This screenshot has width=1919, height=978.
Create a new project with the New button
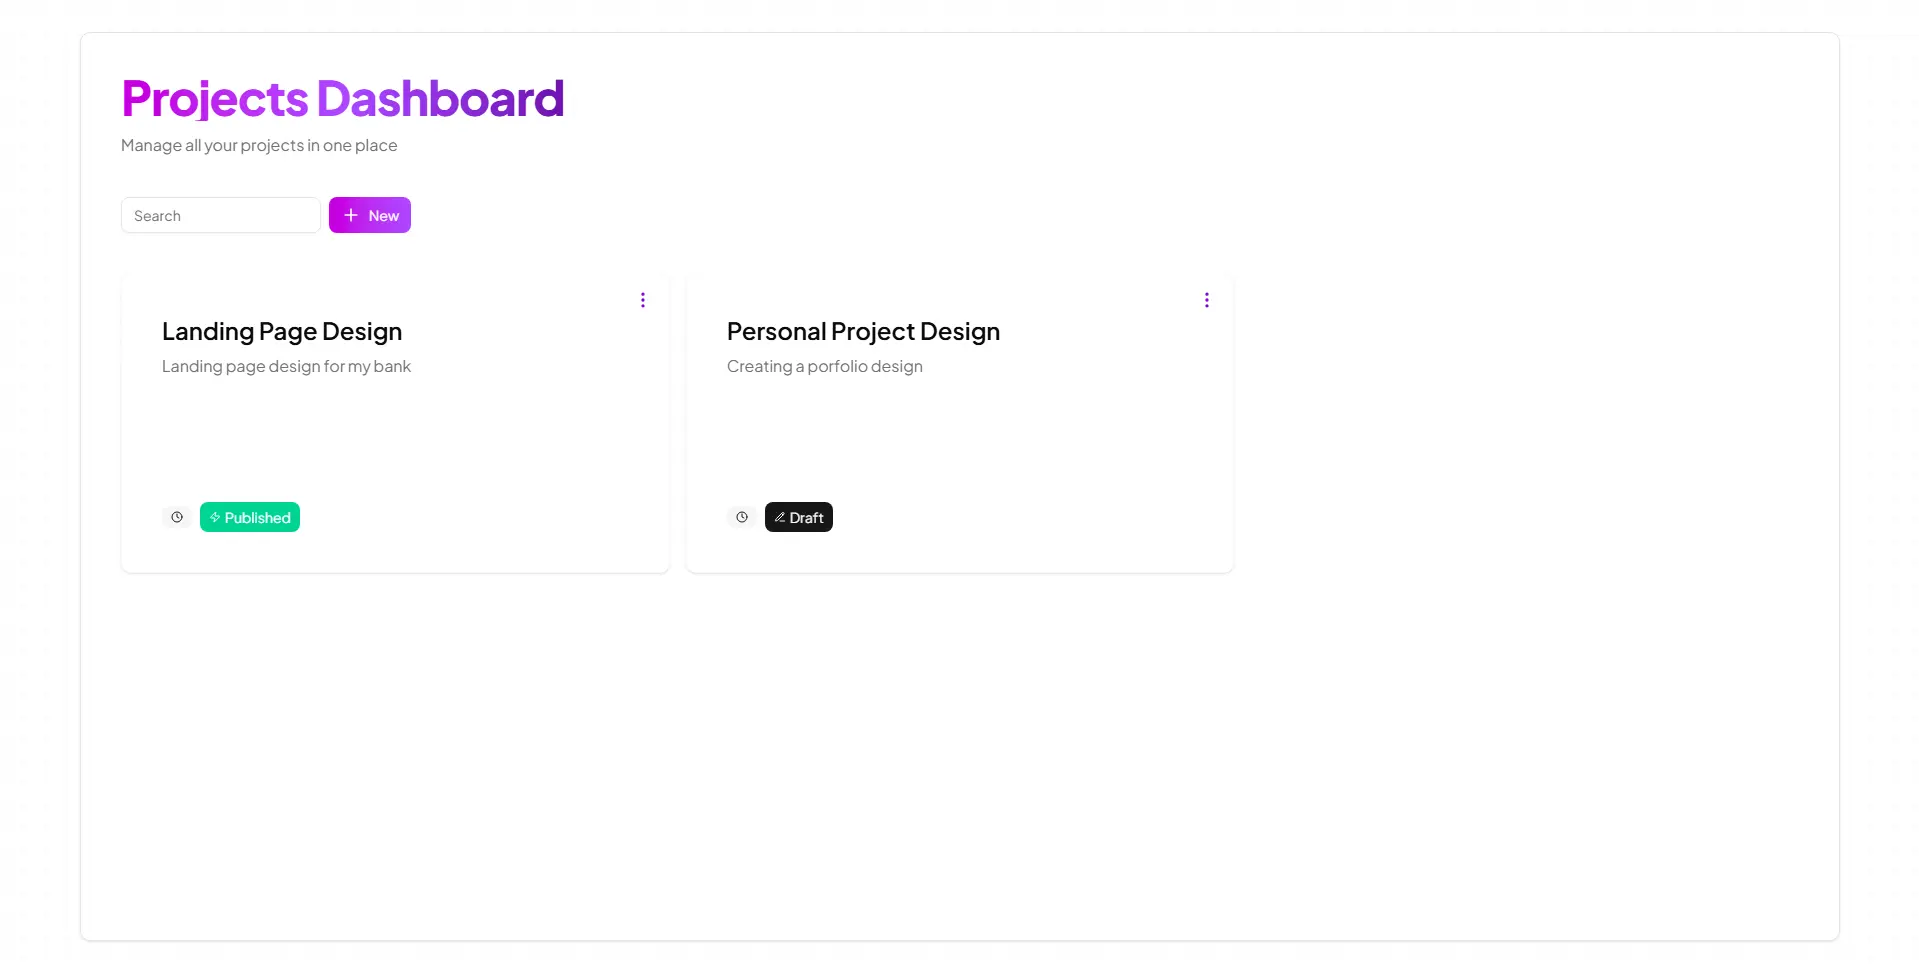[x=370, y=215]
